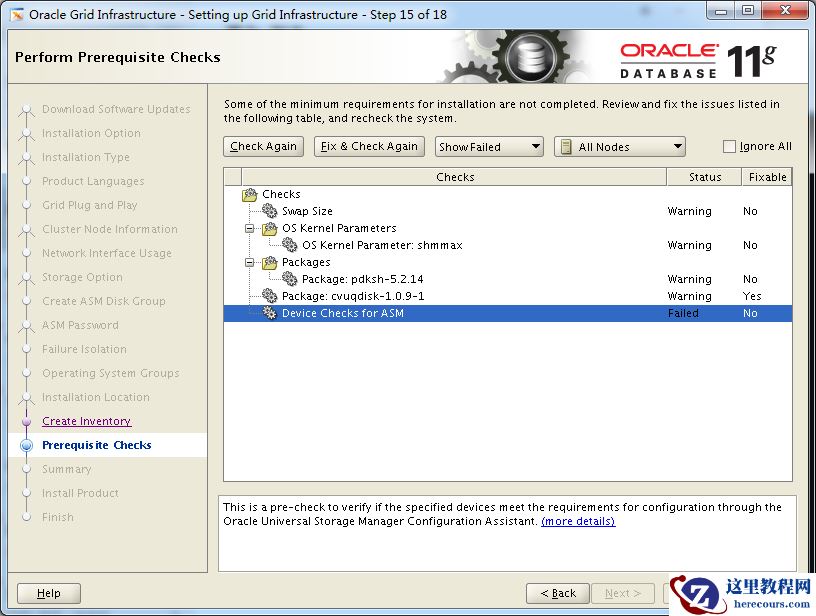The height and width of the screenshot is (616, 816).
Task: Maximize the Oracle installer window
Action: pyautogui.click(x=748, y=11)
